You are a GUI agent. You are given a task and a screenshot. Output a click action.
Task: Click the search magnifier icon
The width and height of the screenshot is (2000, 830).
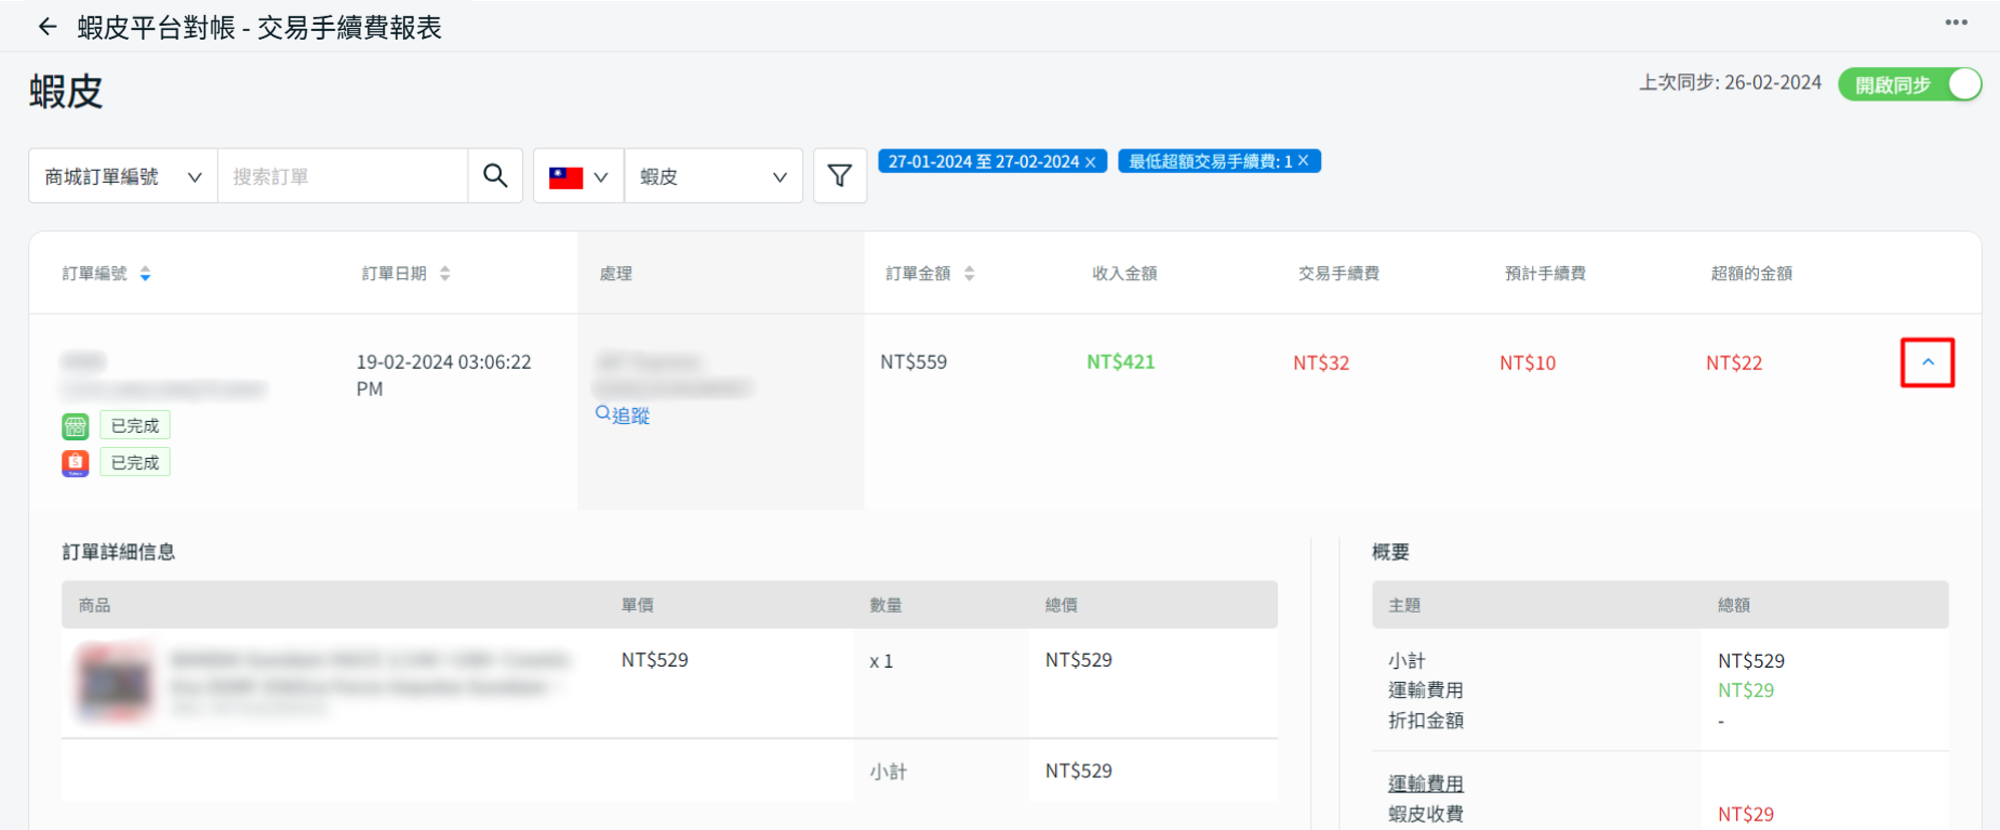pyautogui.click(x=495, y=176)
